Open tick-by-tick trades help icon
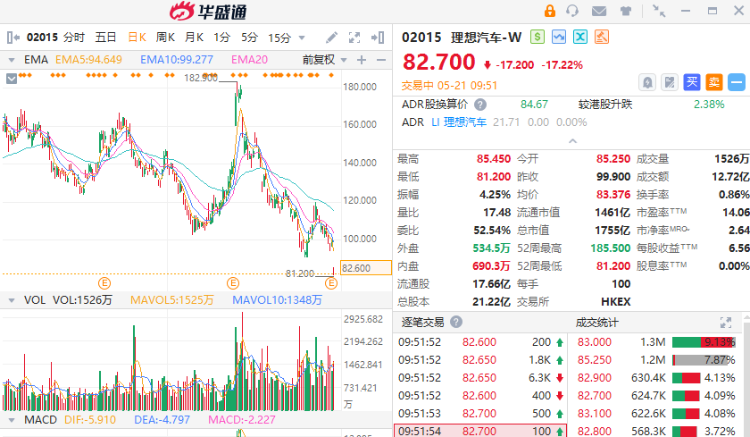Image resolution: width=750 pixels, height=437 pixels. coord(456,322)
